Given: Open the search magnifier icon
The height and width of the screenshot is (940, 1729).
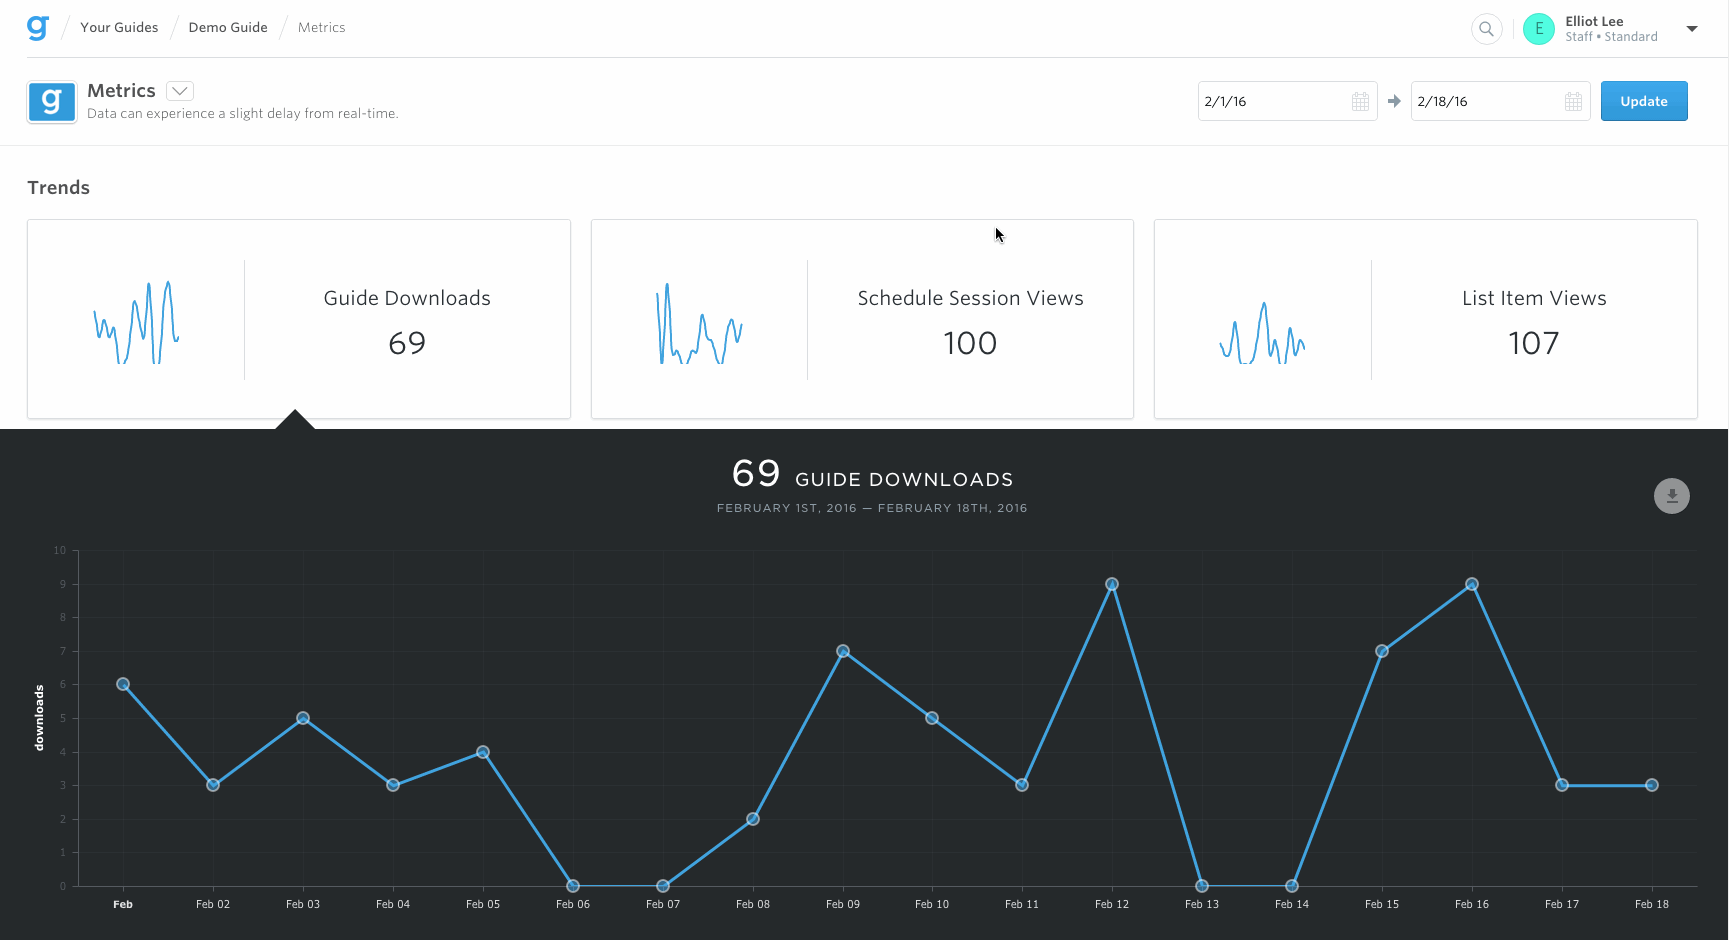Looking at the screenshot, I should tap(1487, 29).
